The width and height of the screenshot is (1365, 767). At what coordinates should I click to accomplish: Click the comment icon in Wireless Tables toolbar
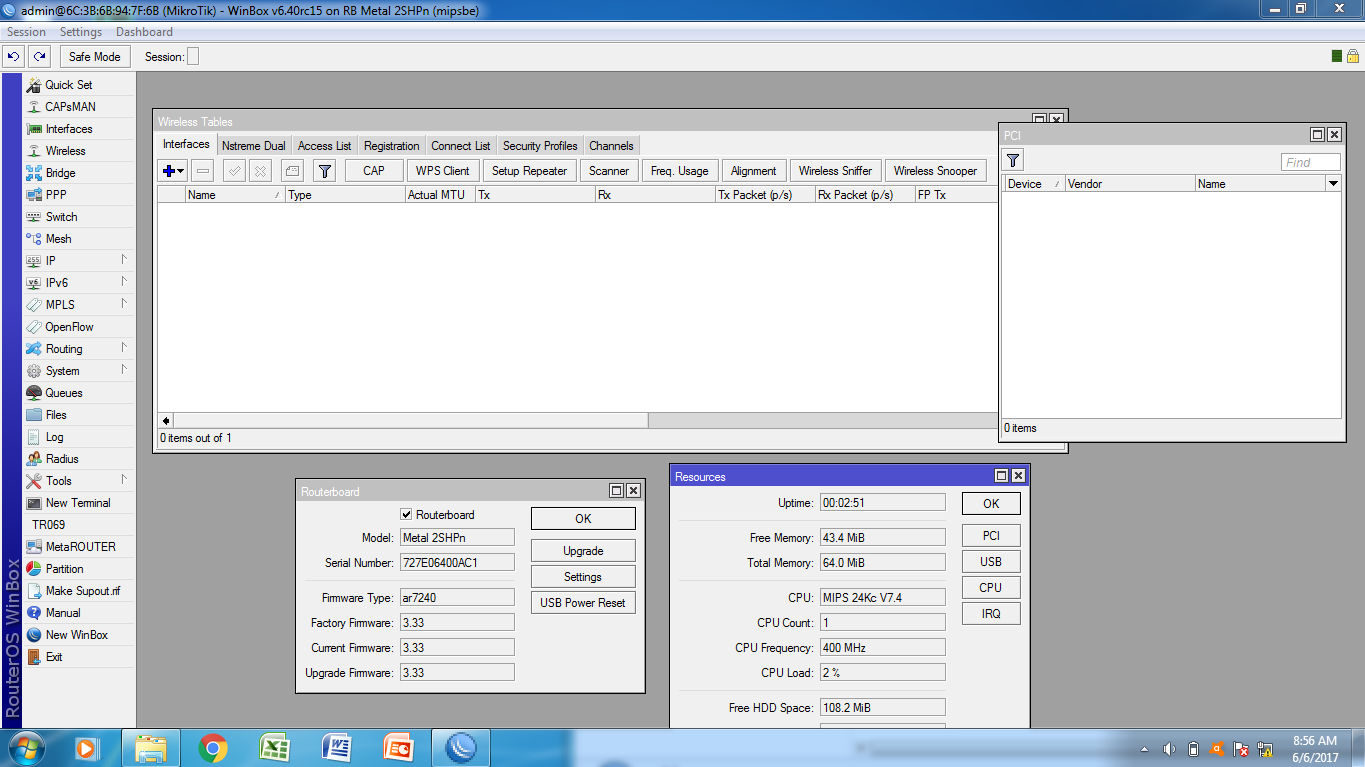tap(292, 171)
